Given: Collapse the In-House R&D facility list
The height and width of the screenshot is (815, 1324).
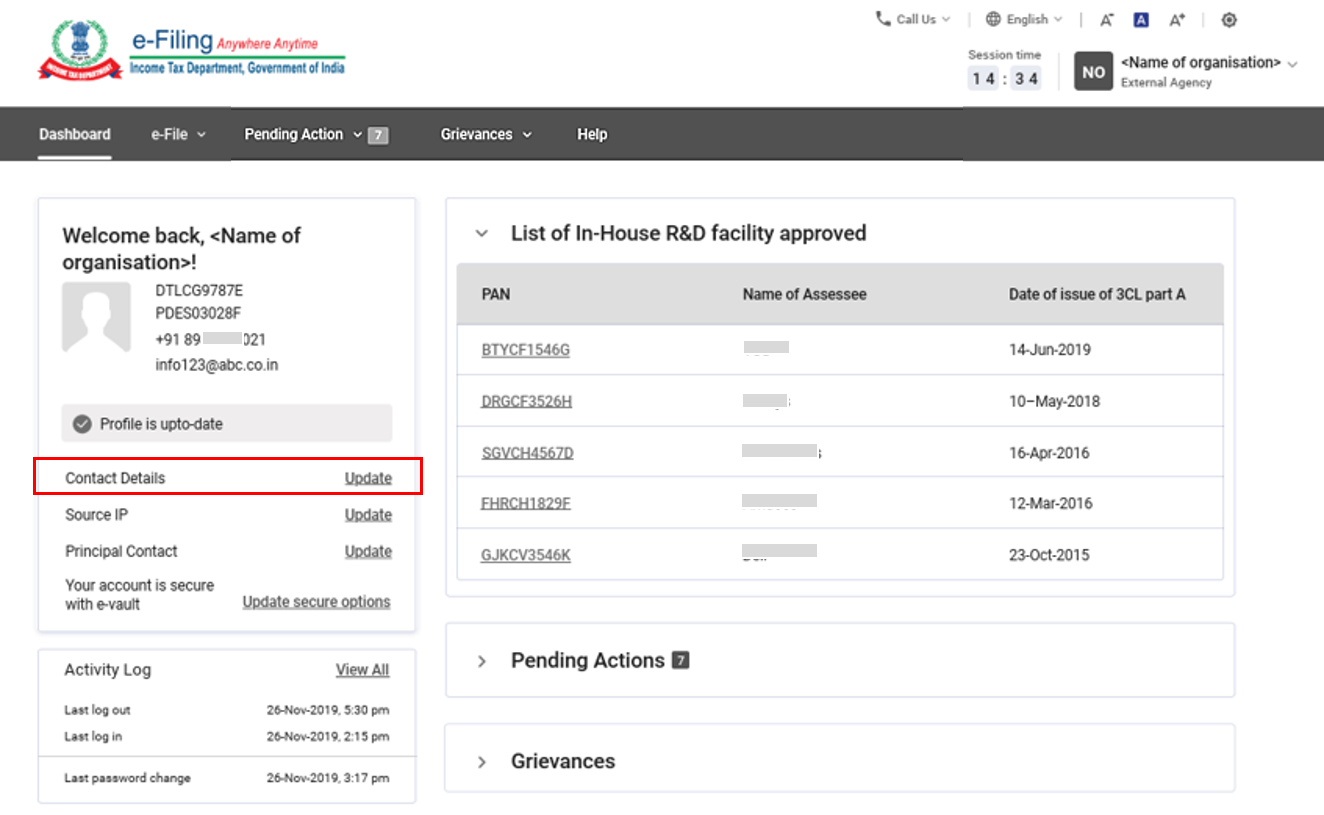Looking at the screenshot, I should point(482,234).
